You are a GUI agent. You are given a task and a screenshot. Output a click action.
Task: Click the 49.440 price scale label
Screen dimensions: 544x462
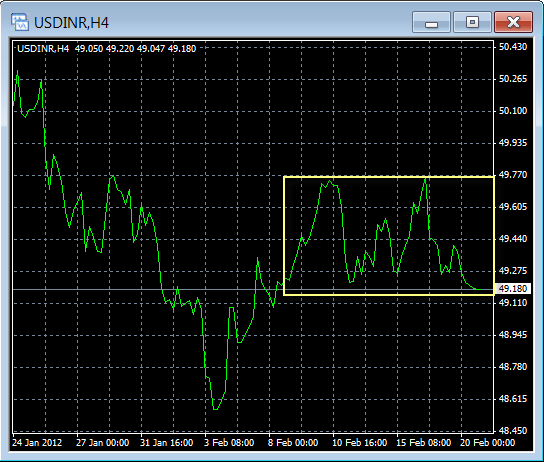(513, 239)
